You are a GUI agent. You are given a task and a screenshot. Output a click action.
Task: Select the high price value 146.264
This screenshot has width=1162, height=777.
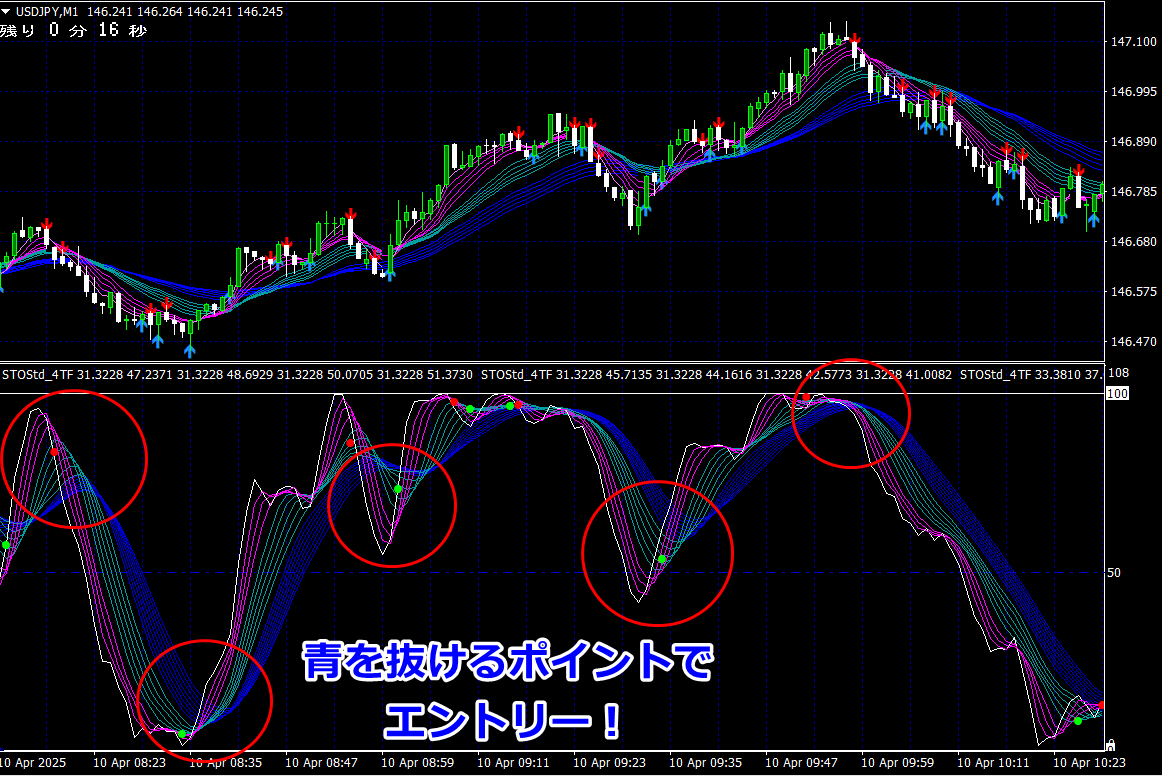coord(159,12)
